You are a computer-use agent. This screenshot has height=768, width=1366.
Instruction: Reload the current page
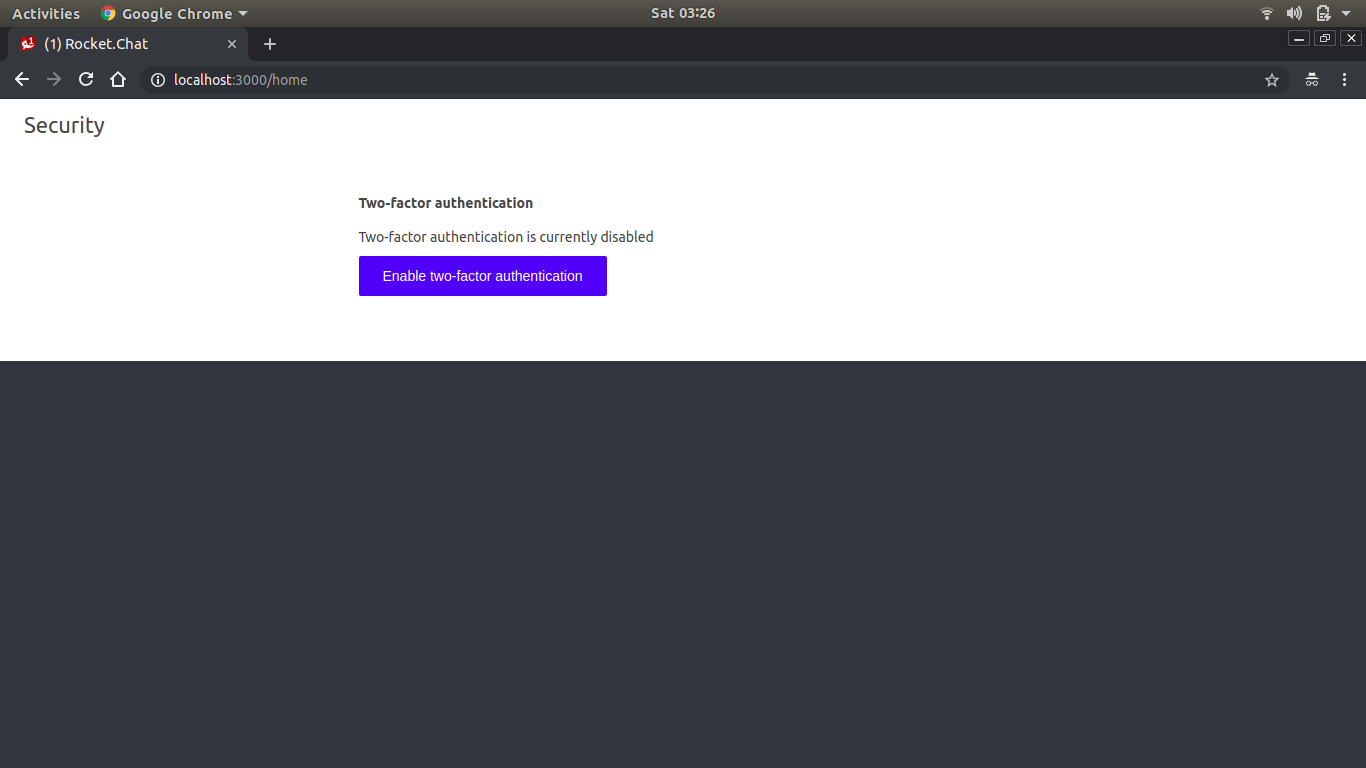[x=86, y=79]
